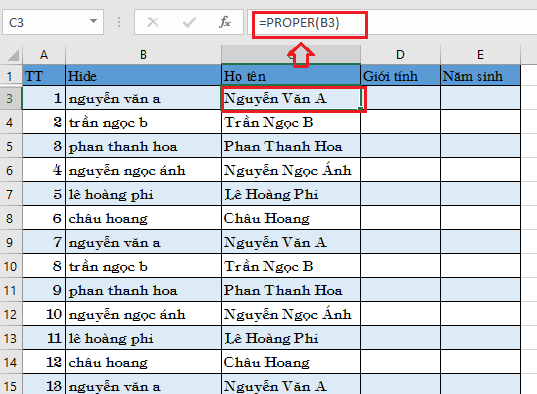The width and height of the screenshot is (537, 394).
Task: Open Insert Function fx dialog
Action: pyautogui.click(x=225, y=22)
